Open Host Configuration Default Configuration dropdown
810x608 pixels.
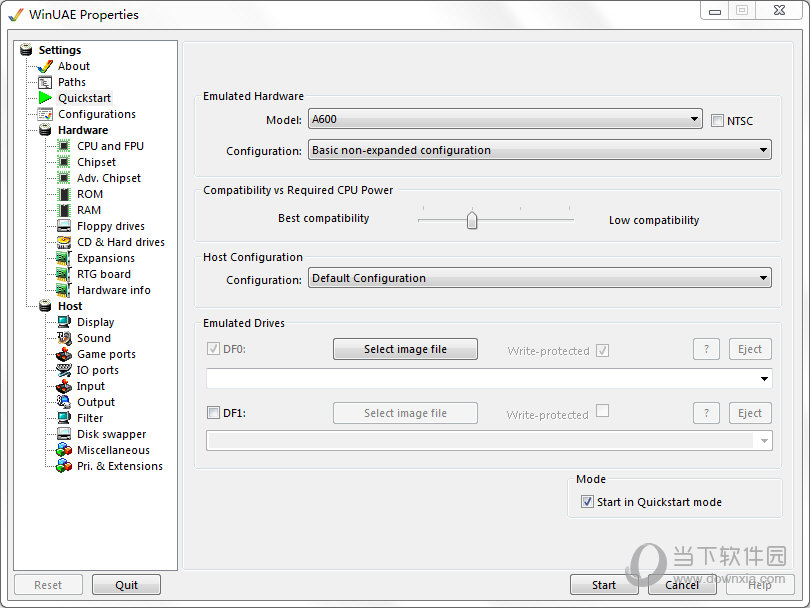[x=540, y=278]
